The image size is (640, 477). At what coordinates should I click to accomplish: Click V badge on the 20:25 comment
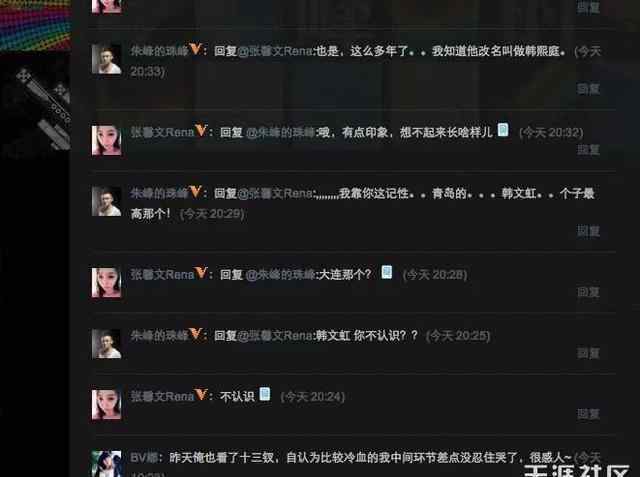(196, 334)
